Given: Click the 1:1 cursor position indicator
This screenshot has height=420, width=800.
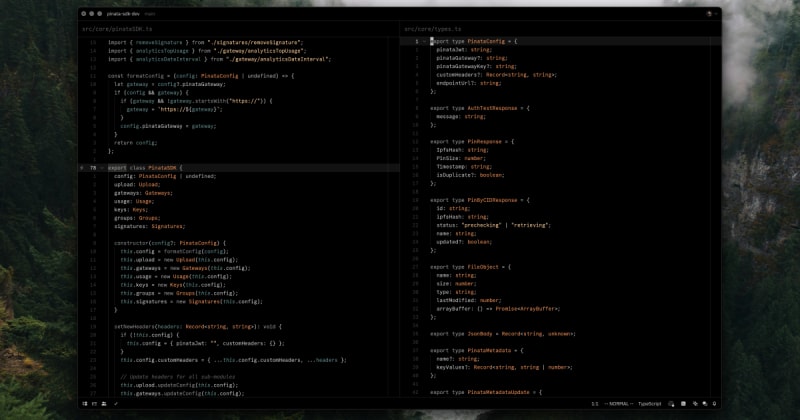Looking at the screenshot, I should tap(594, 404).
